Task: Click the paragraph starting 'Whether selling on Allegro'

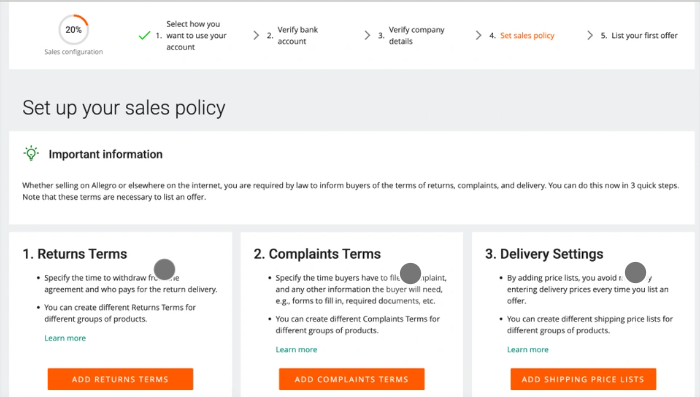Action: (351, 191)
